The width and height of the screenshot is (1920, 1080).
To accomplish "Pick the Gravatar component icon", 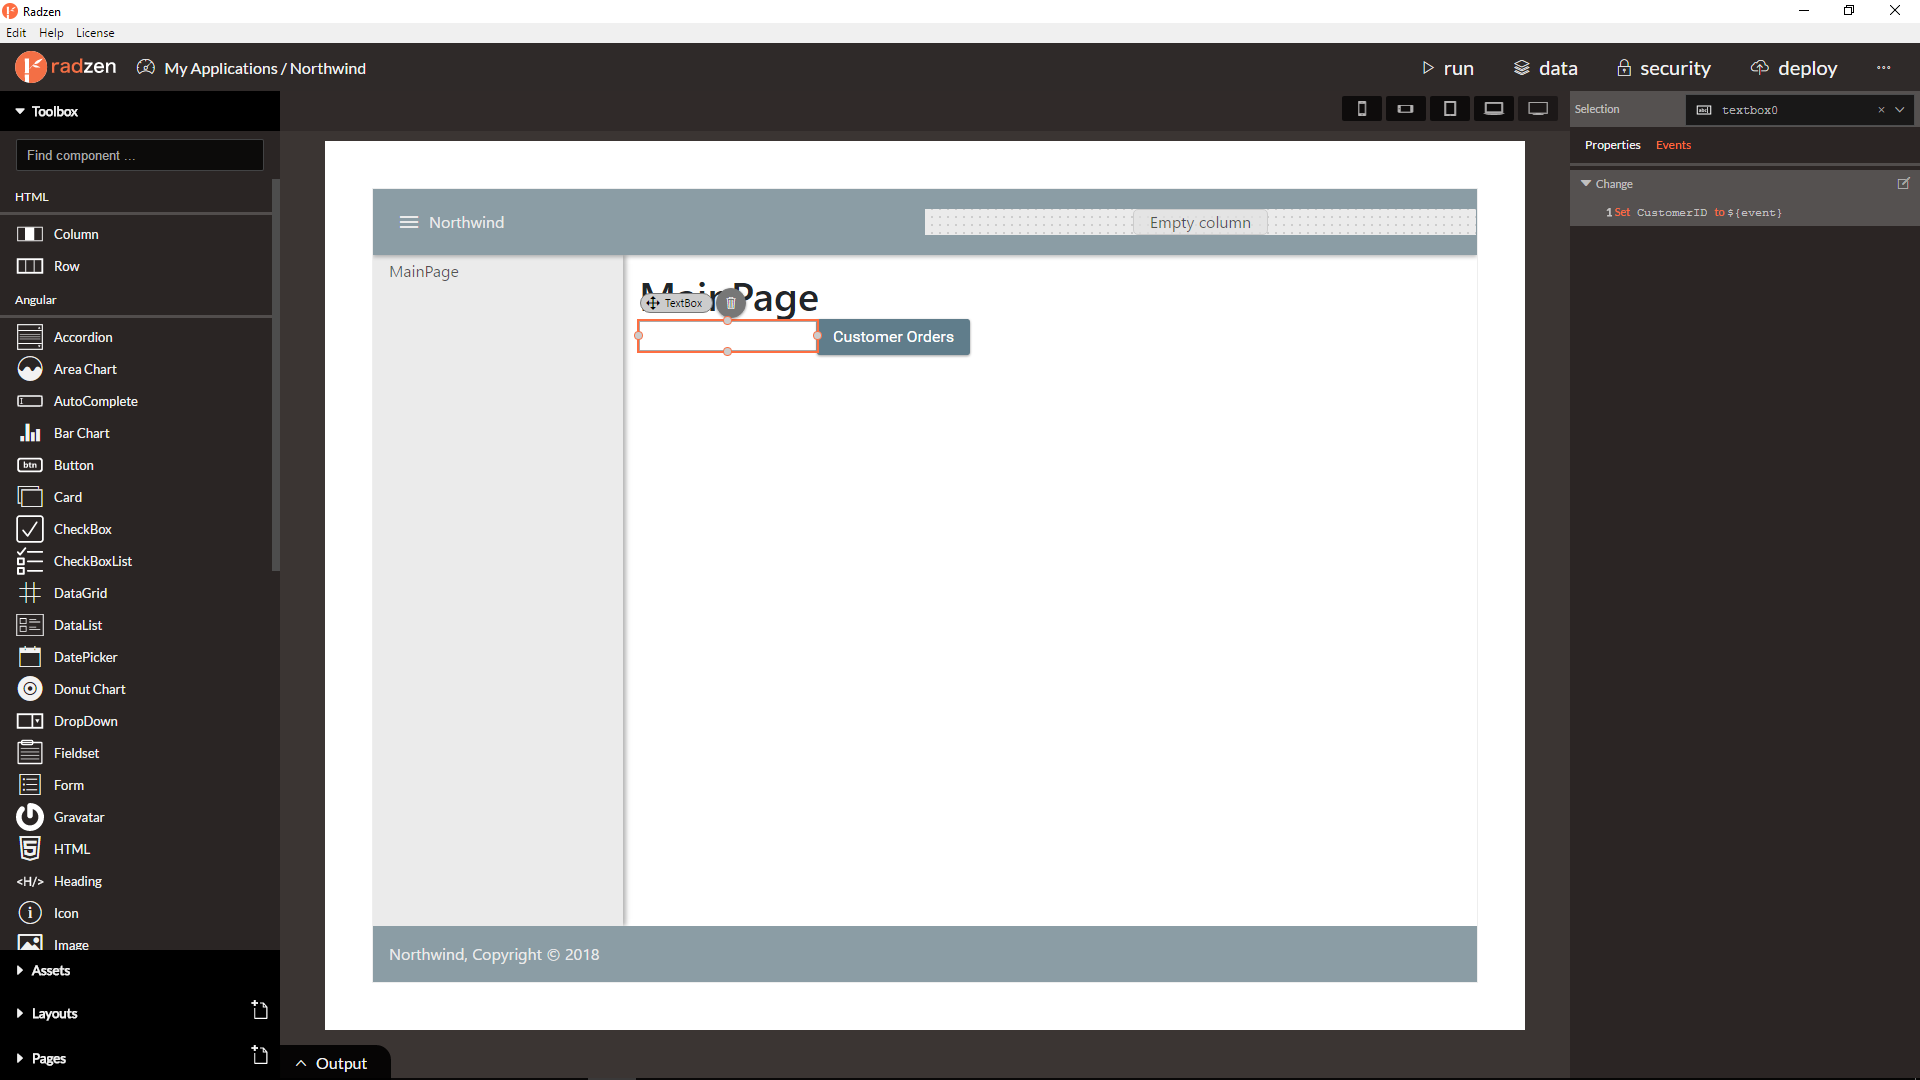I will [x=30, y=817].
